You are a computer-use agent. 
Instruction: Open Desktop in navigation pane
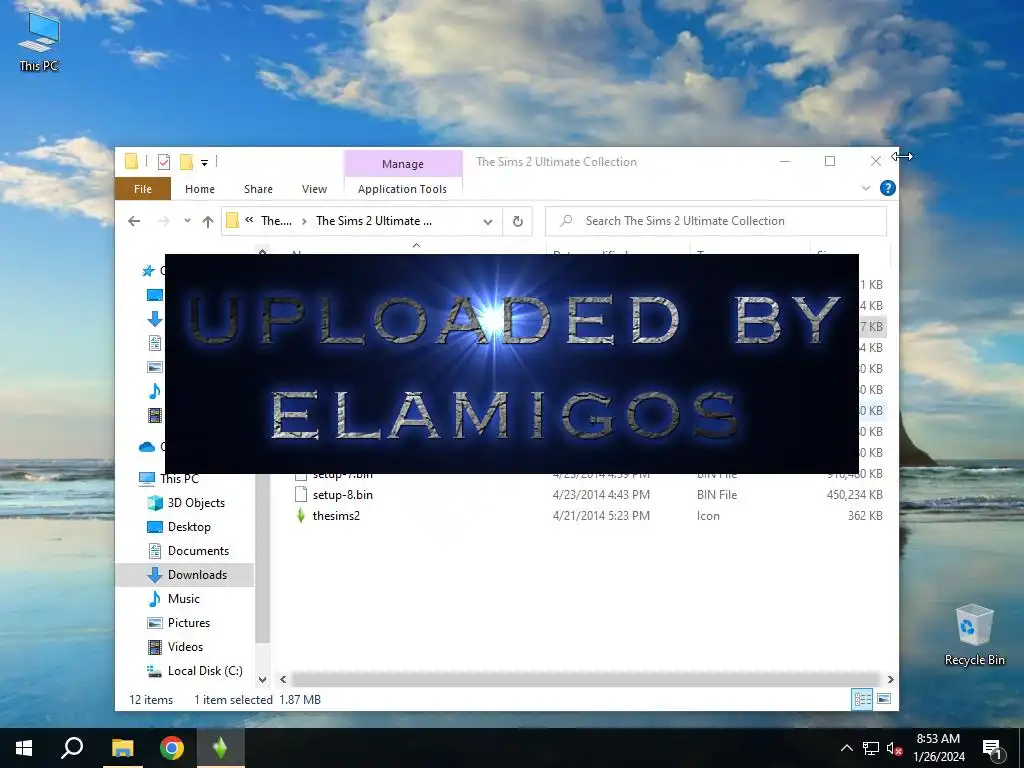click(189, 527)
